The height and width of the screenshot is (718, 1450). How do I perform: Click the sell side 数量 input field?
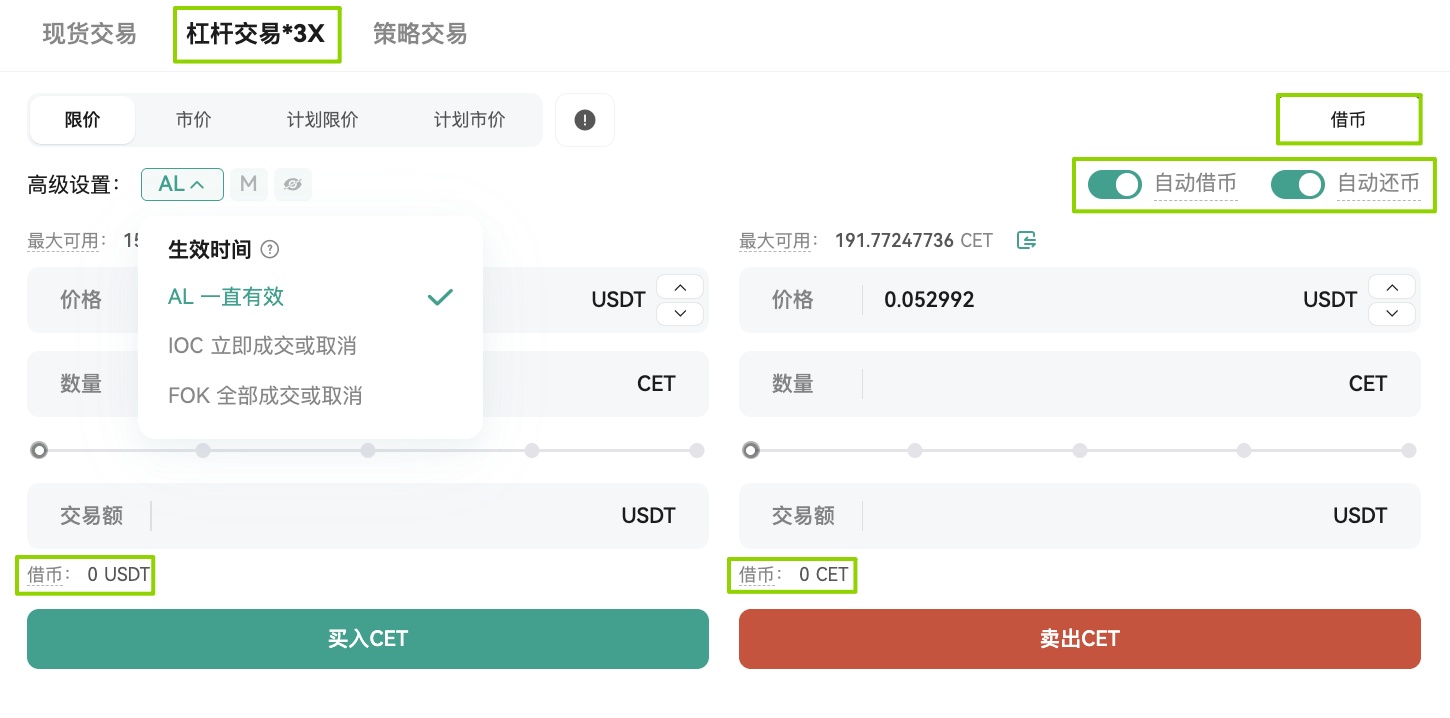[x=1100, y=384]
